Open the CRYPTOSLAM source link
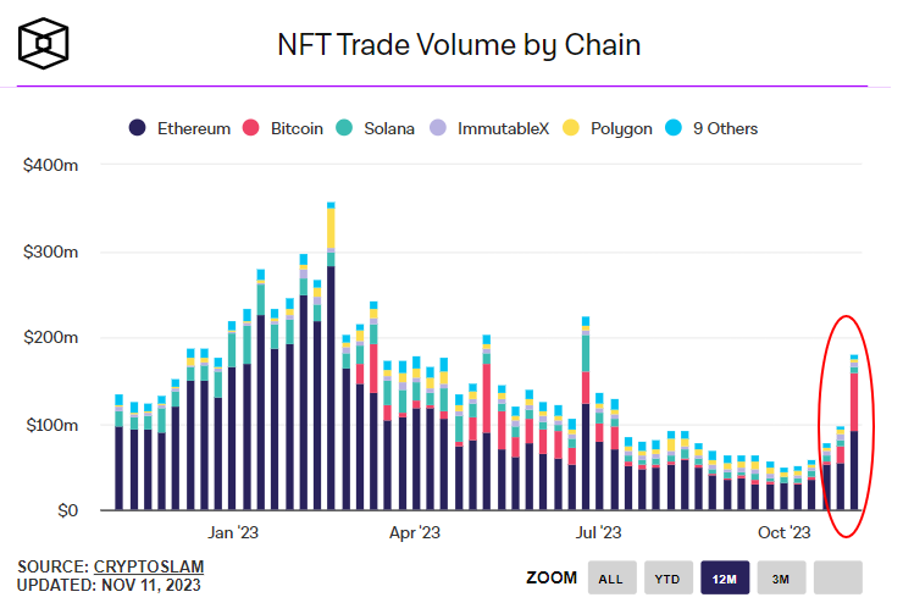904x614 pixels. click(149, 566)
